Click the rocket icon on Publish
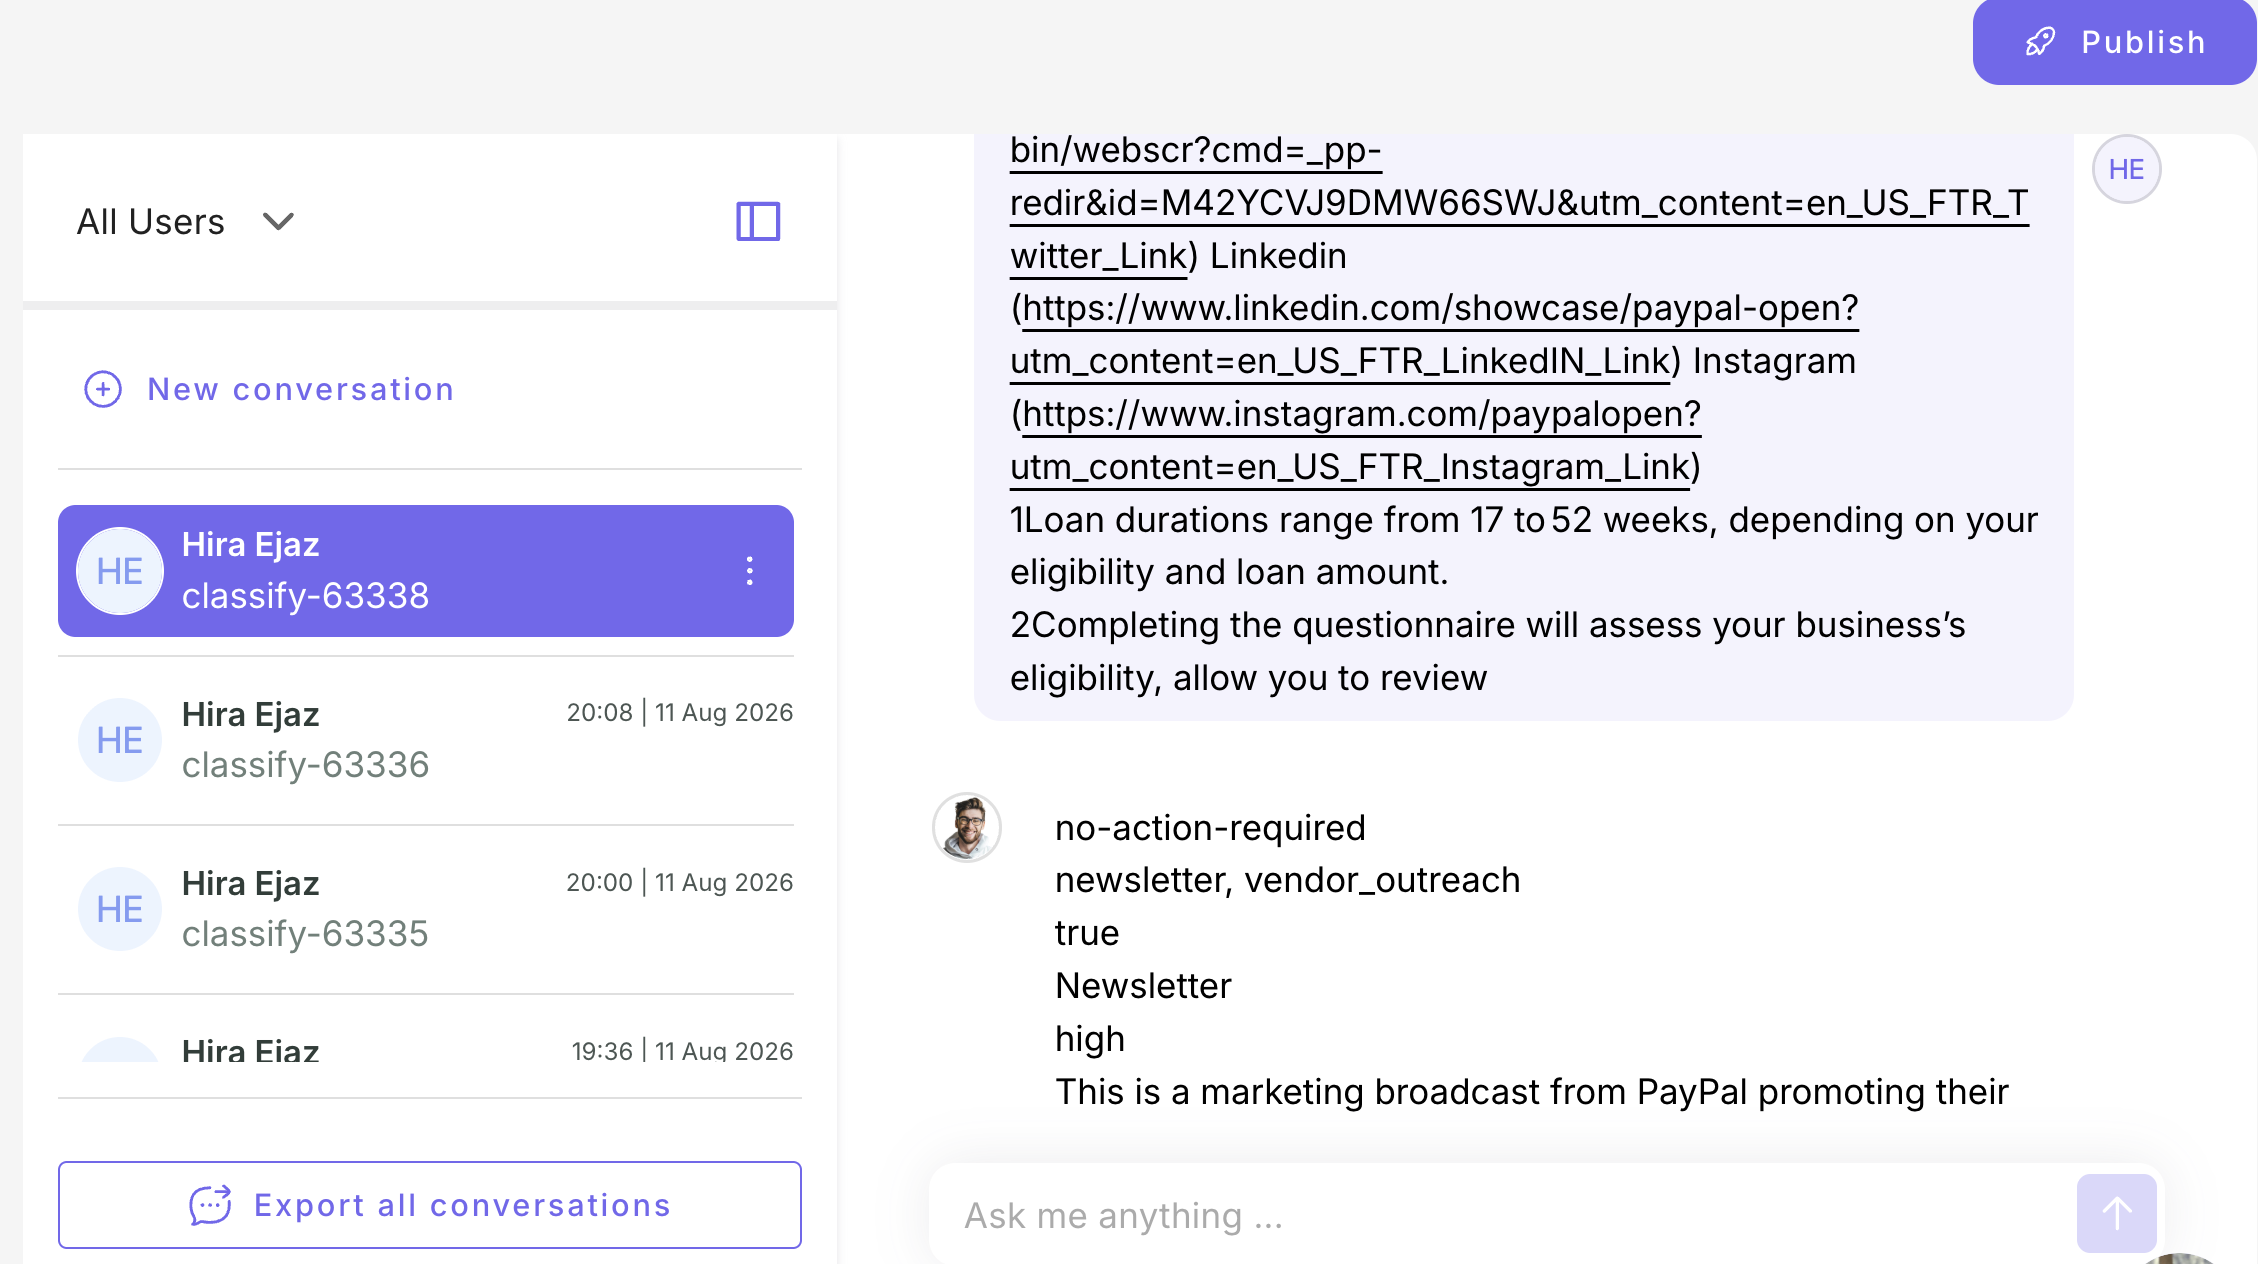This screenshot has height=1264, width=2258. [x=2040, y=42]
